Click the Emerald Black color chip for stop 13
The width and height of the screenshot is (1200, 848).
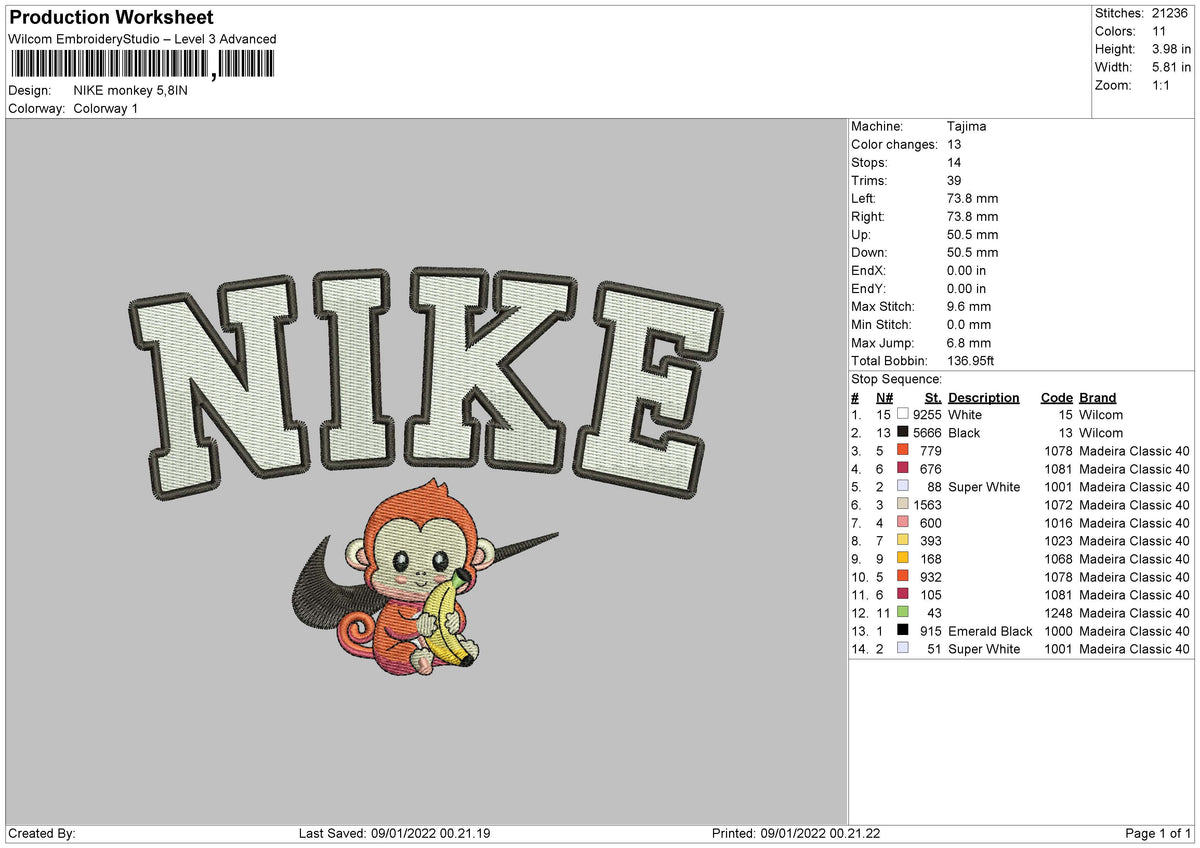[902, 631]
